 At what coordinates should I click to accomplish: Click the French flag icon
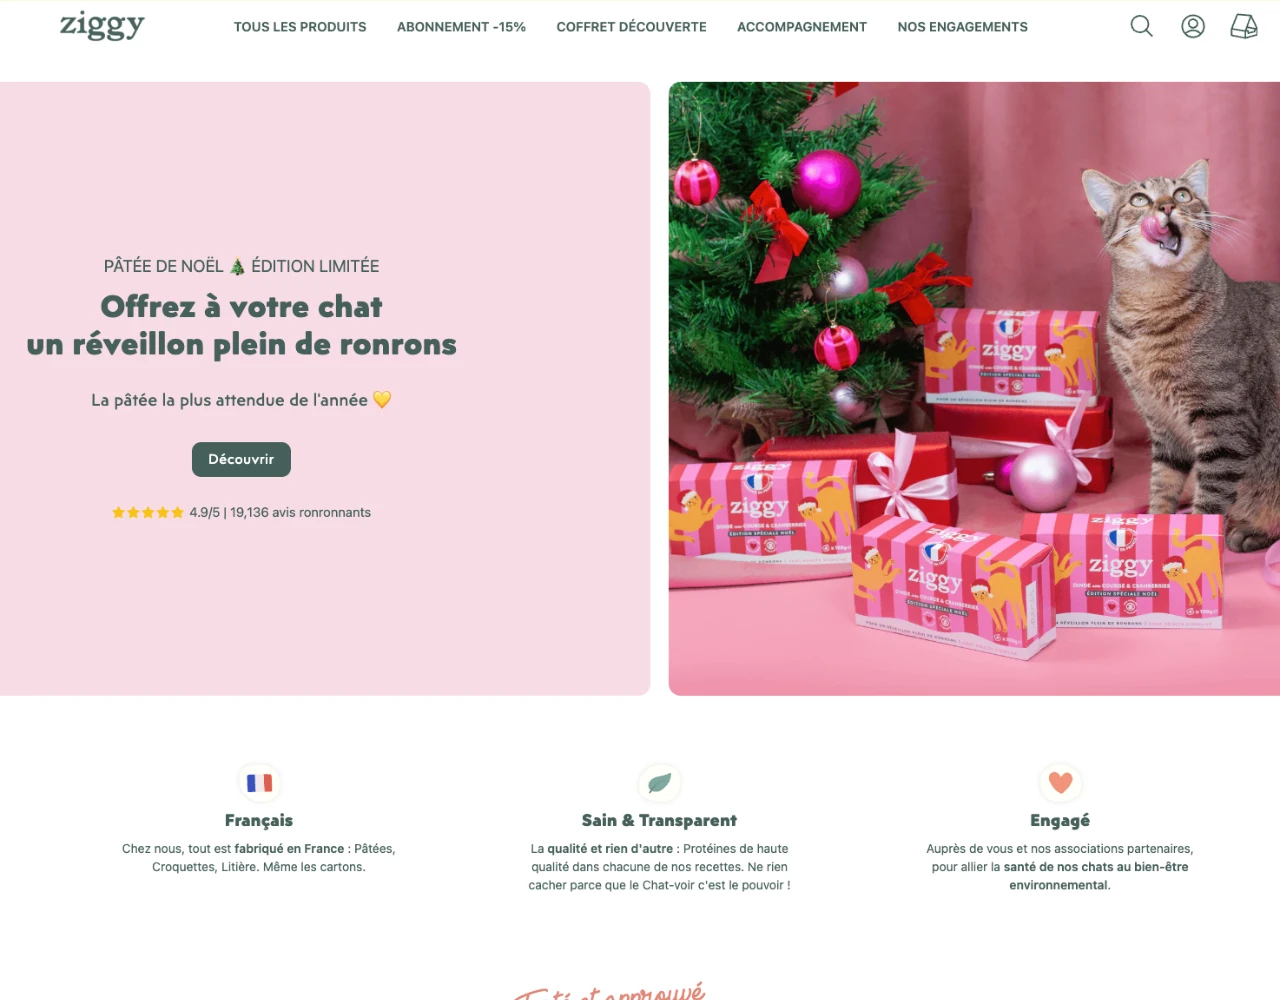coord(259,783)
